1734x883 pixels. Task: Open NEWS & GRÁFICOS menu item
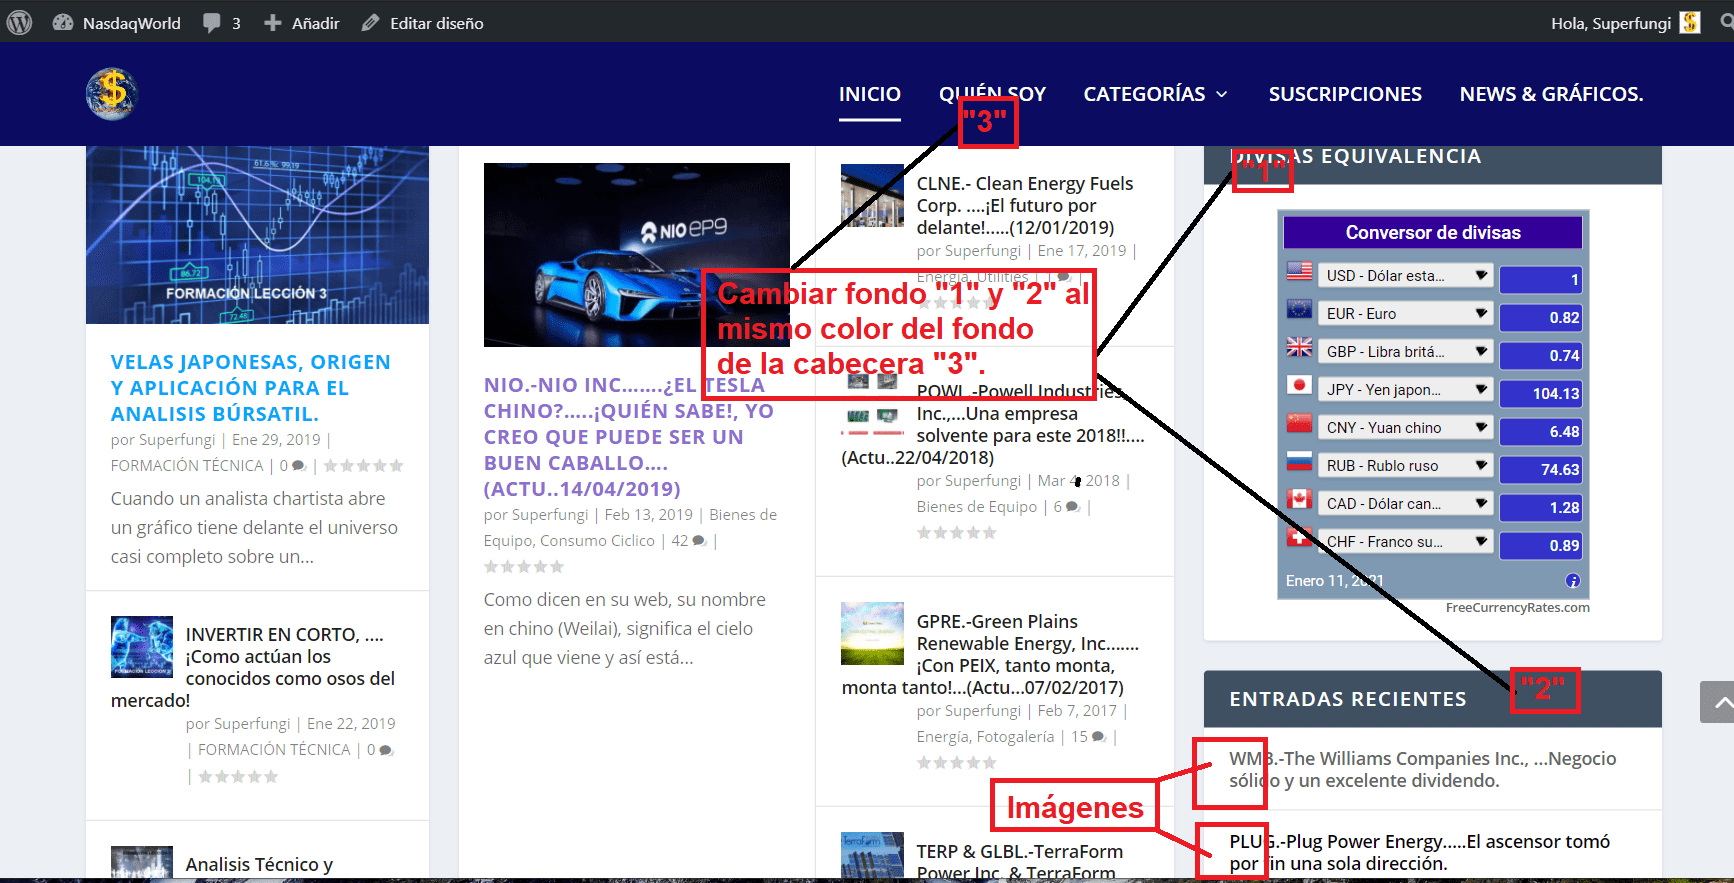(1551, 94)
